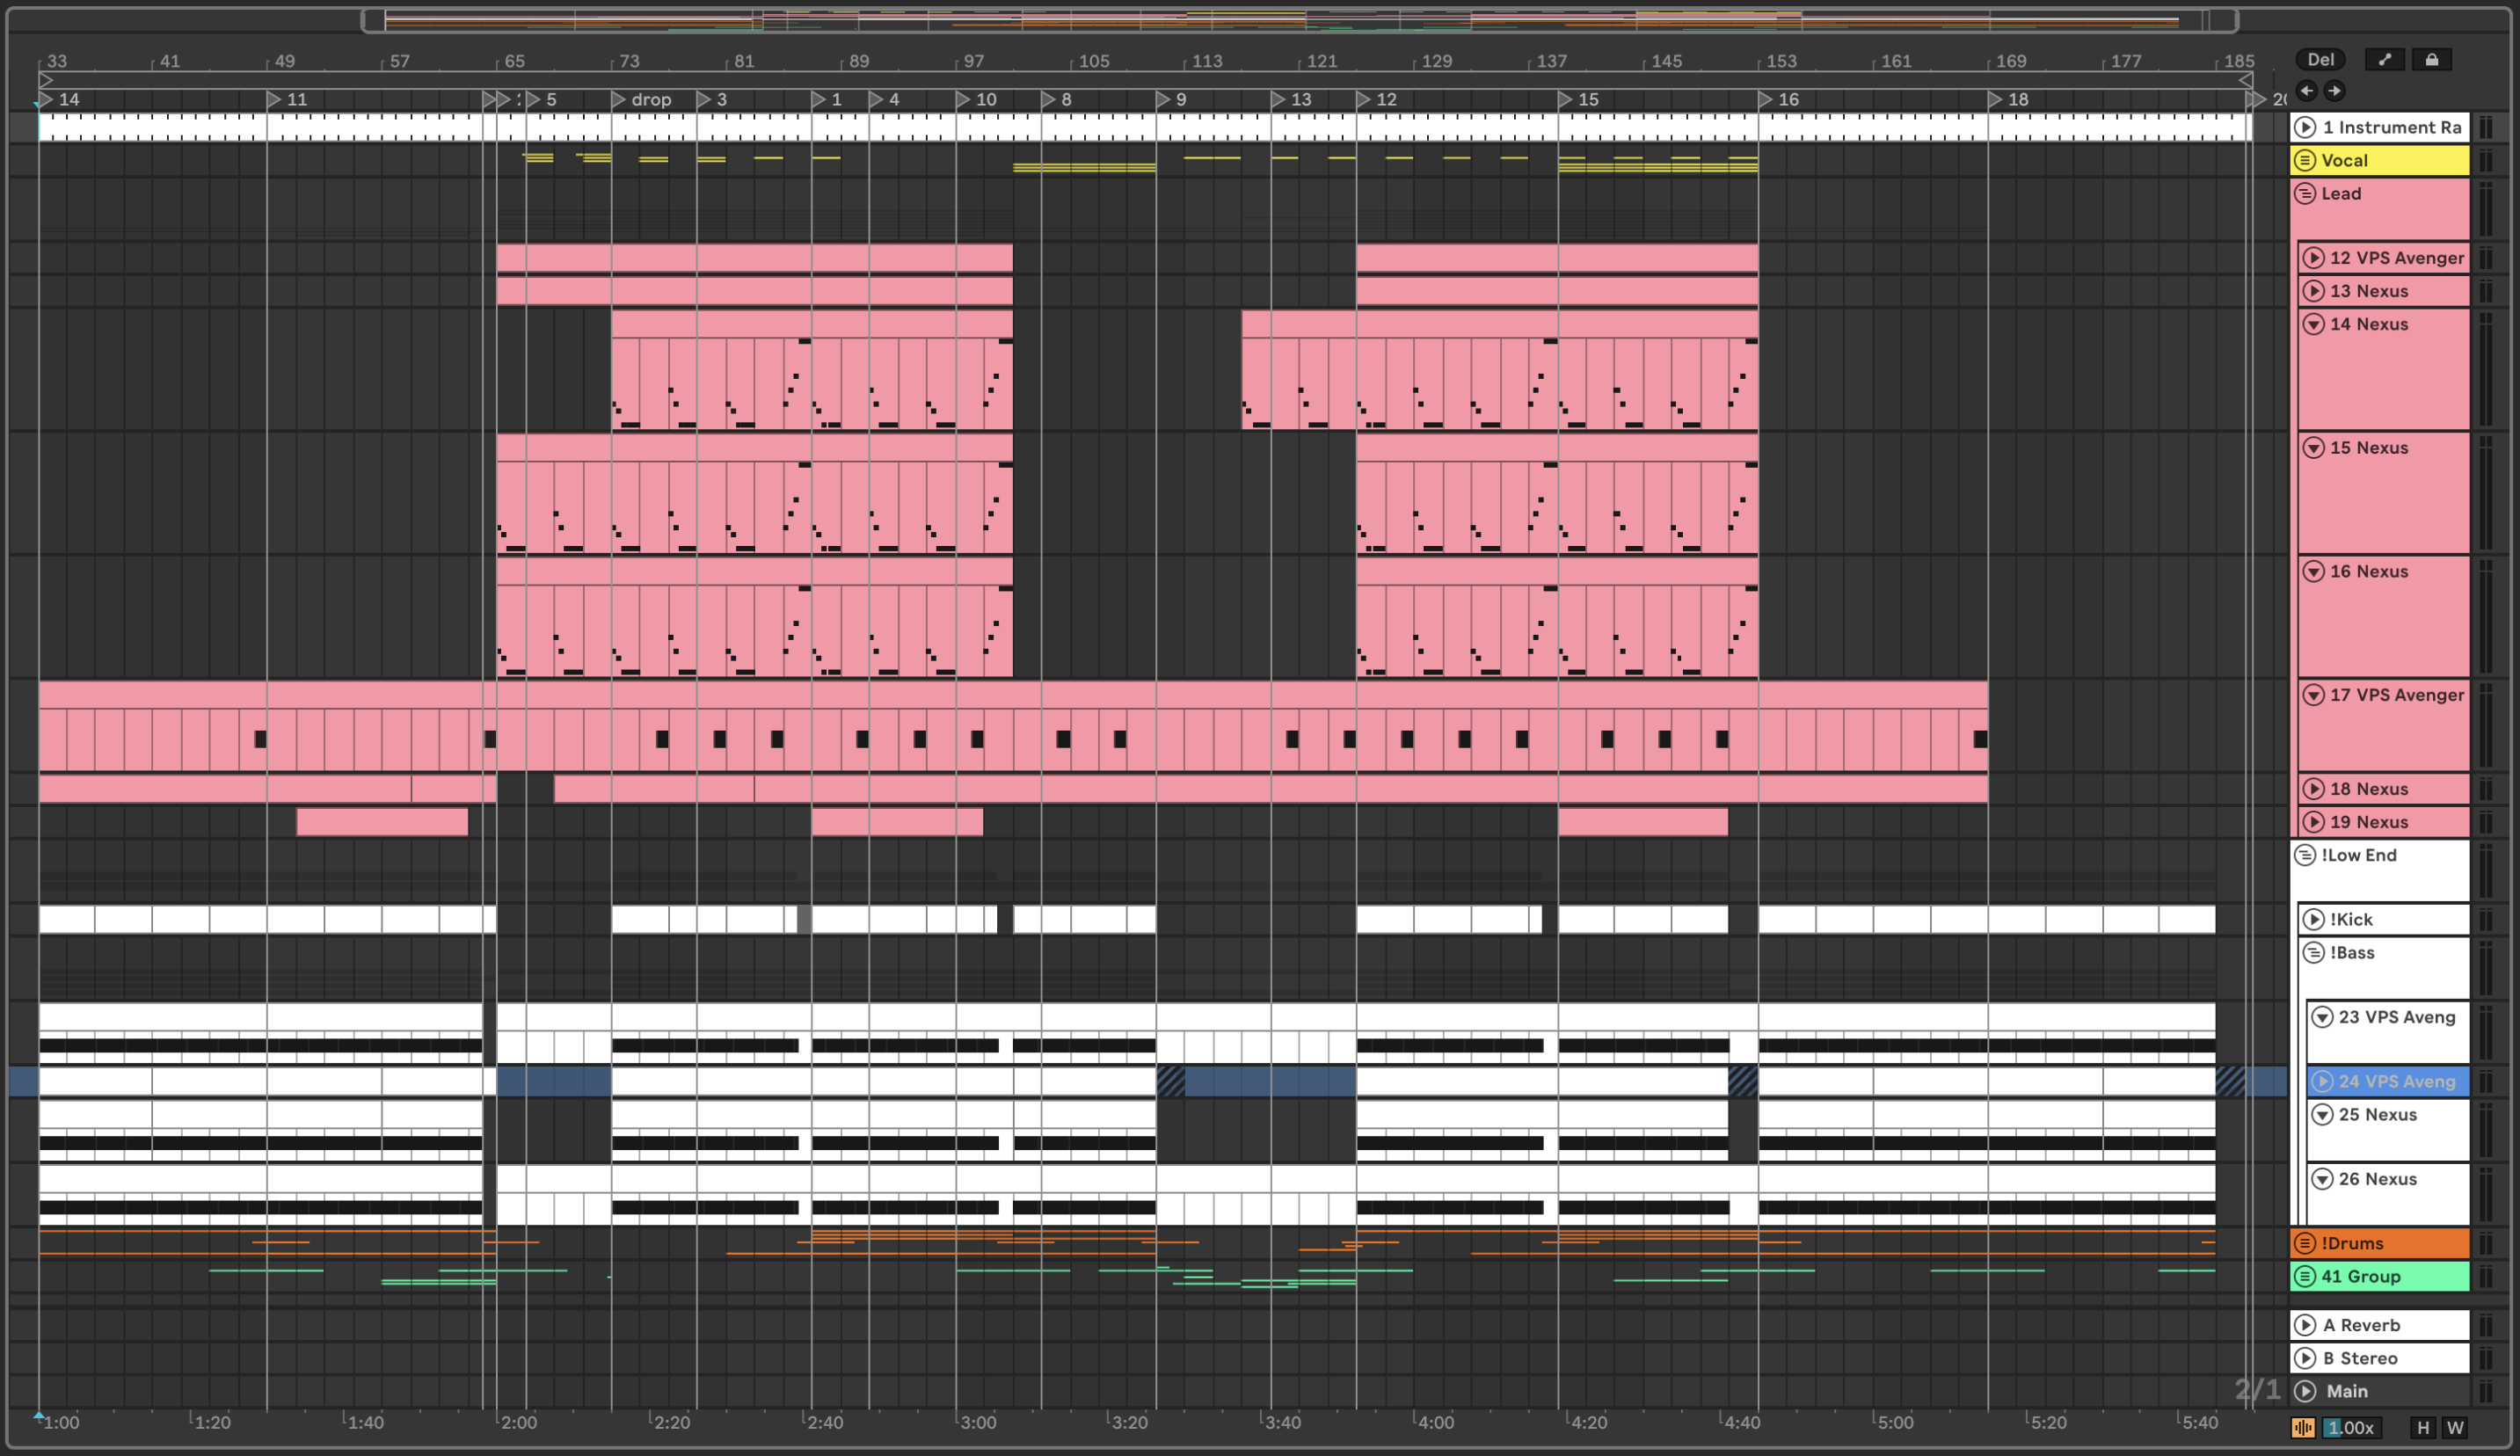Collapse the 15 Nexus track
Viewport: 2520px width, 1456px height.
pos(2313,448)
